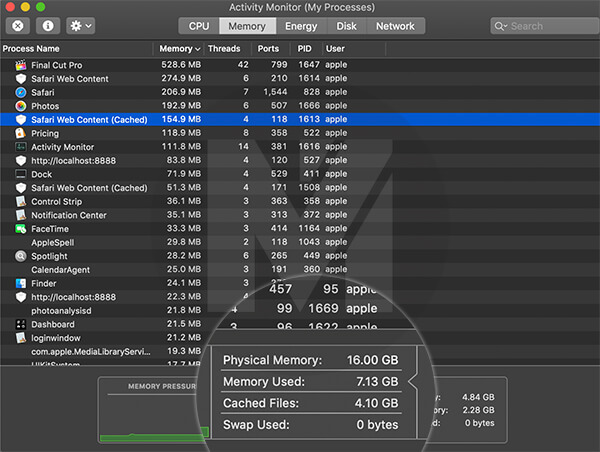
Task: Click the 528.6 MB memory value
Action: coord(181,64)
